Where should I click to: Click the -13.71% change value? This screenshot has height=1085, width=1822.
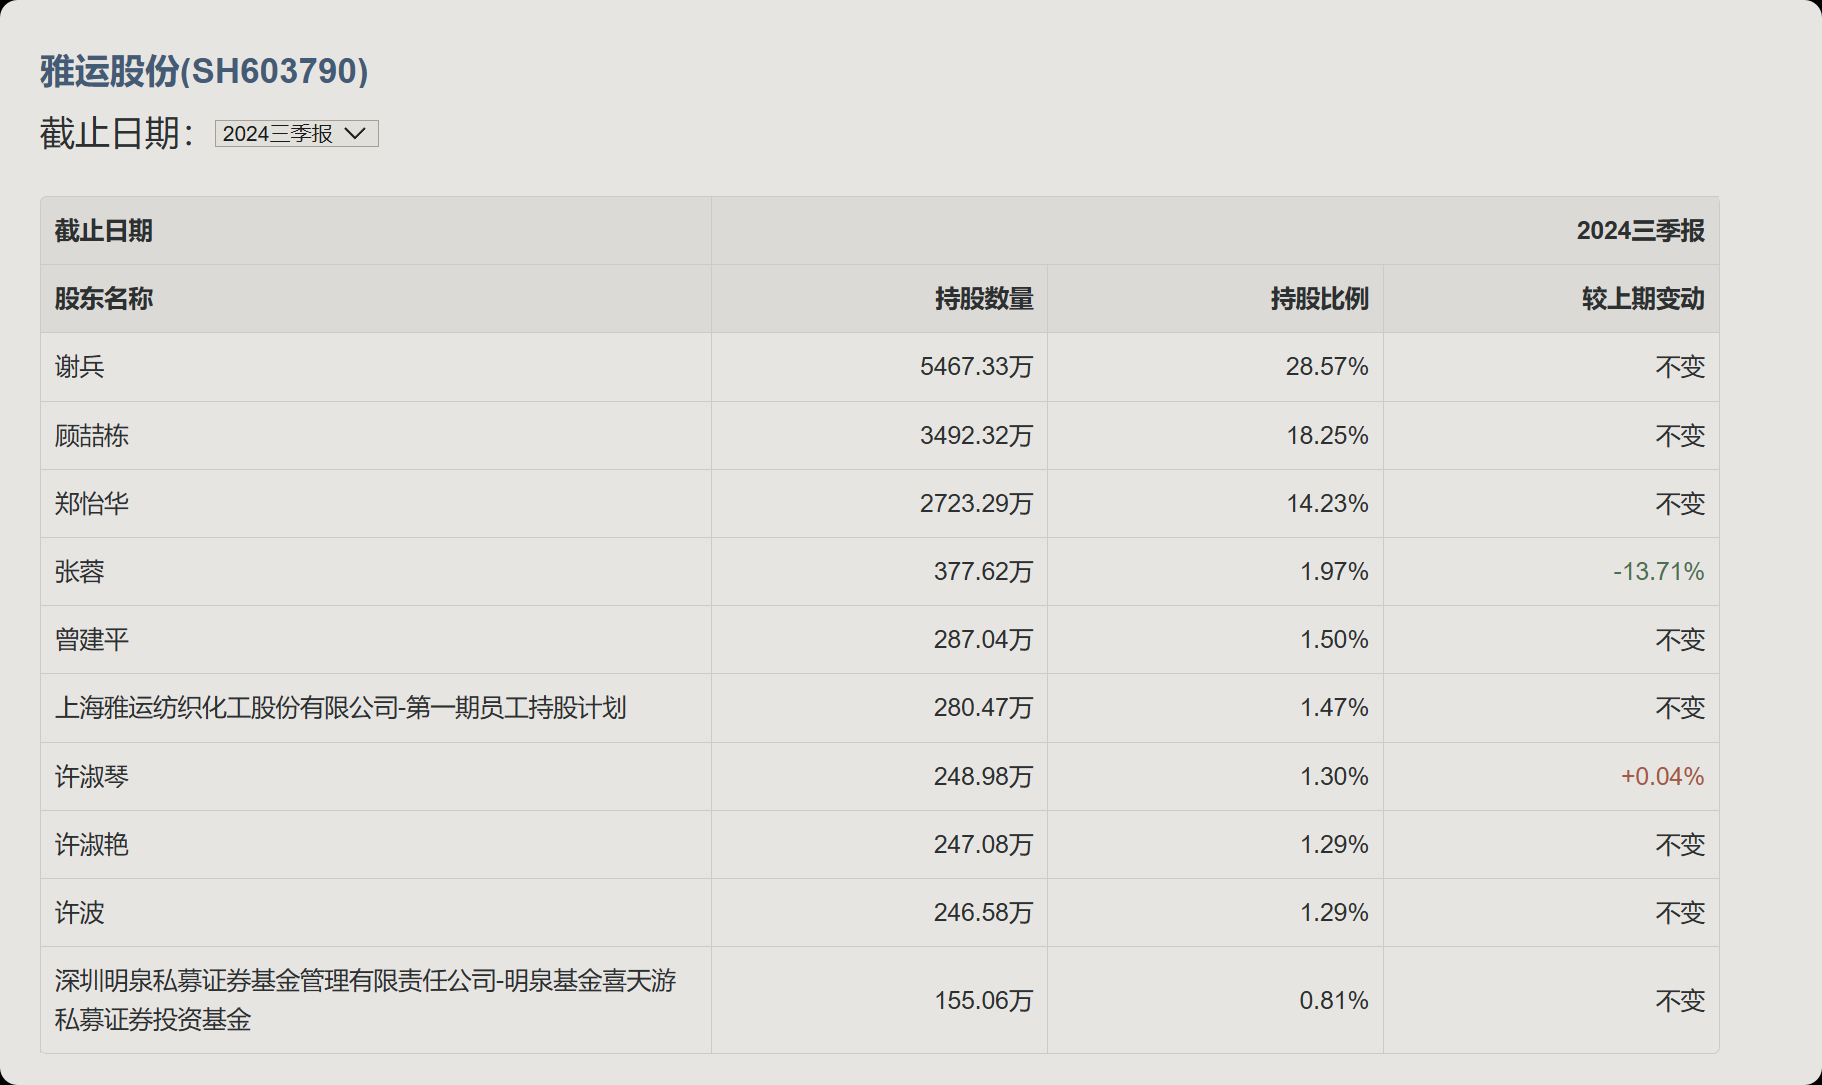pos(1658,572)
